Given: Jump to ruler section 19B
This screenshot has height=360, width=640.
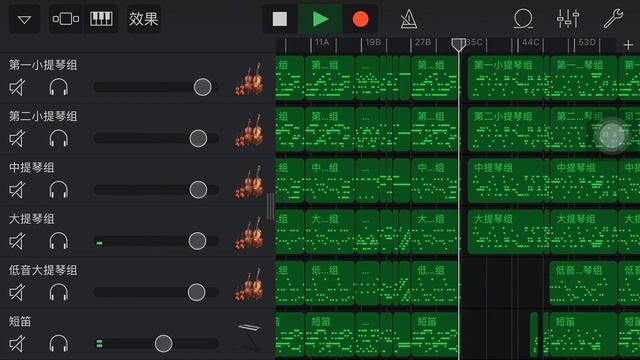Looking at the screenshot, I should click(373, 42).
